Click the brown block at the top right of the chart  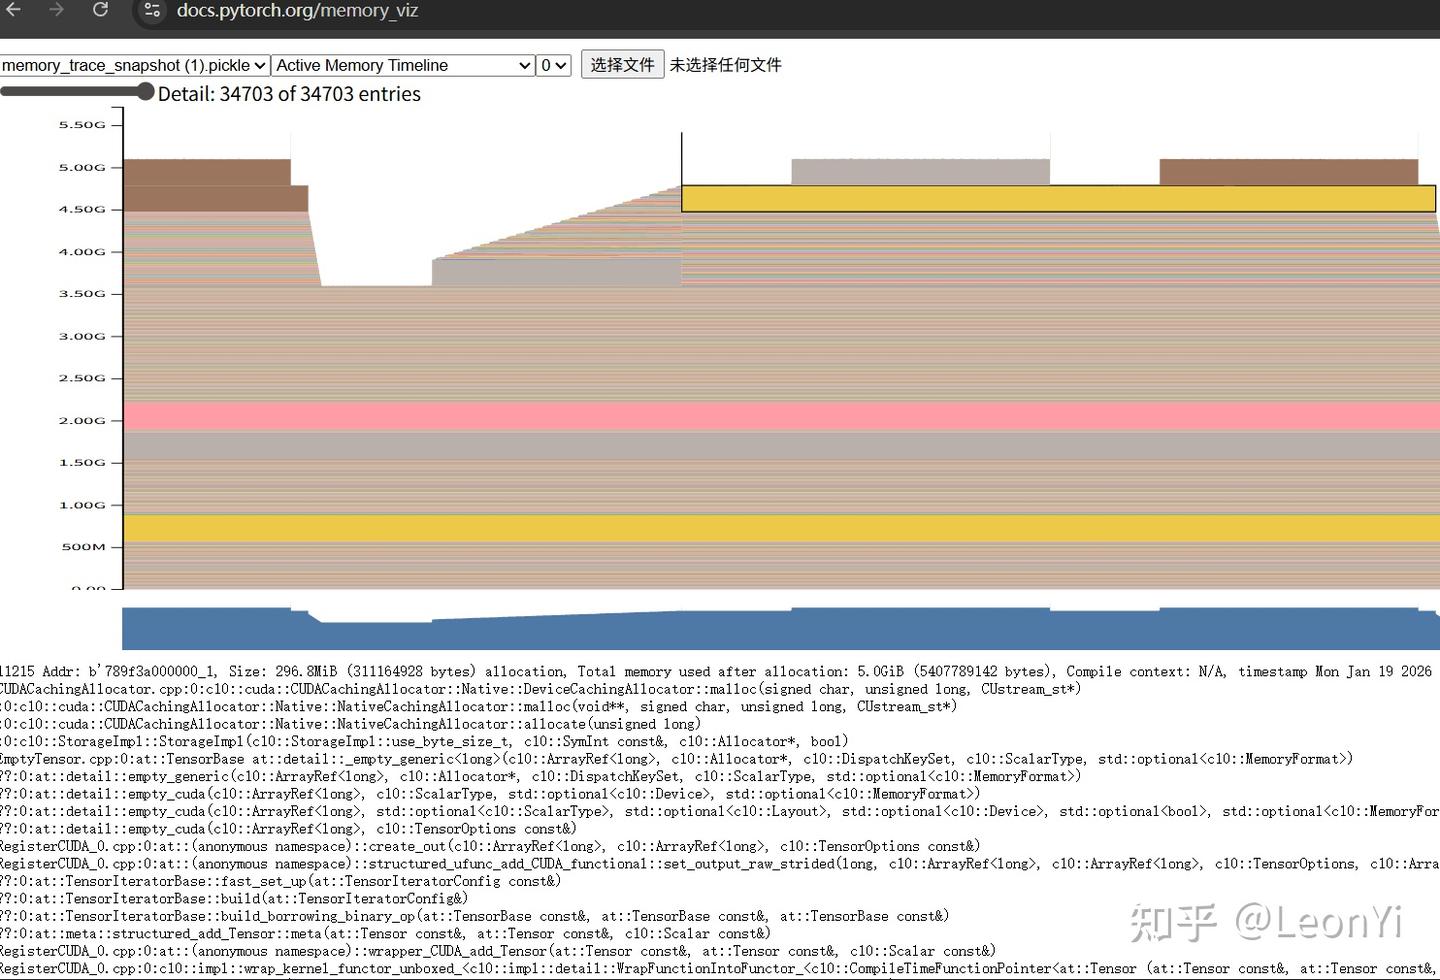pyautogui.click(x=1288, y=172)
